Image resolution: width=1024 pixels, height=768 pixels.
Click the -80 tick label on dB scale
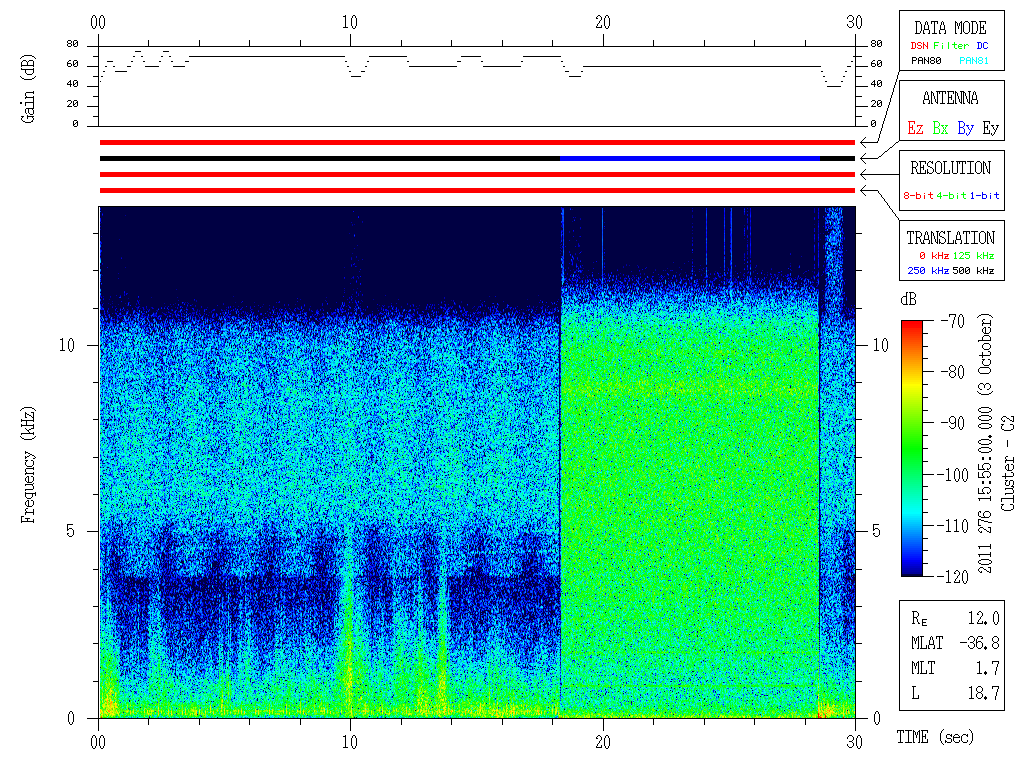coord(953,372)
